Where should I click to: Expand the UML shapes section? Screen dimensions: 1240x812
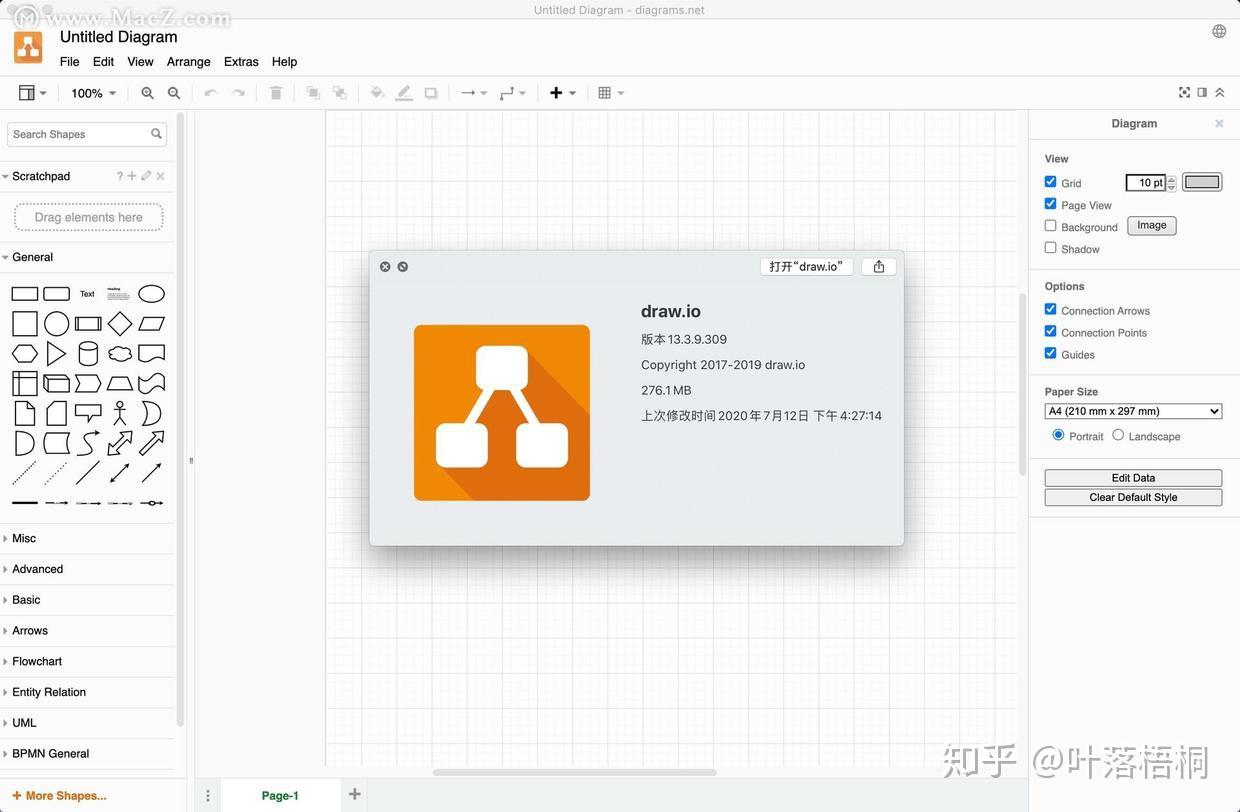pos(24,722)
